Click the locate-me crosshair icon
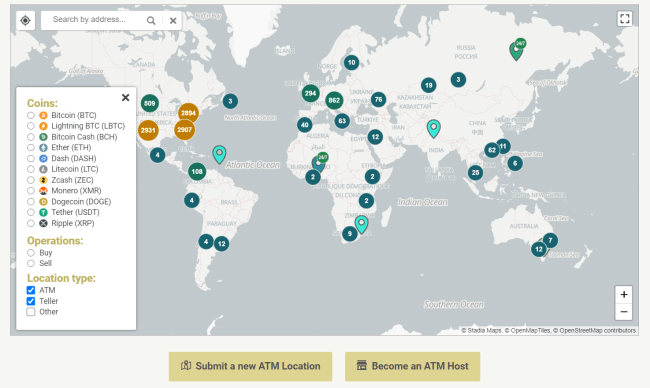The width and height of the screenshot is (650, 388). point(25,20)
